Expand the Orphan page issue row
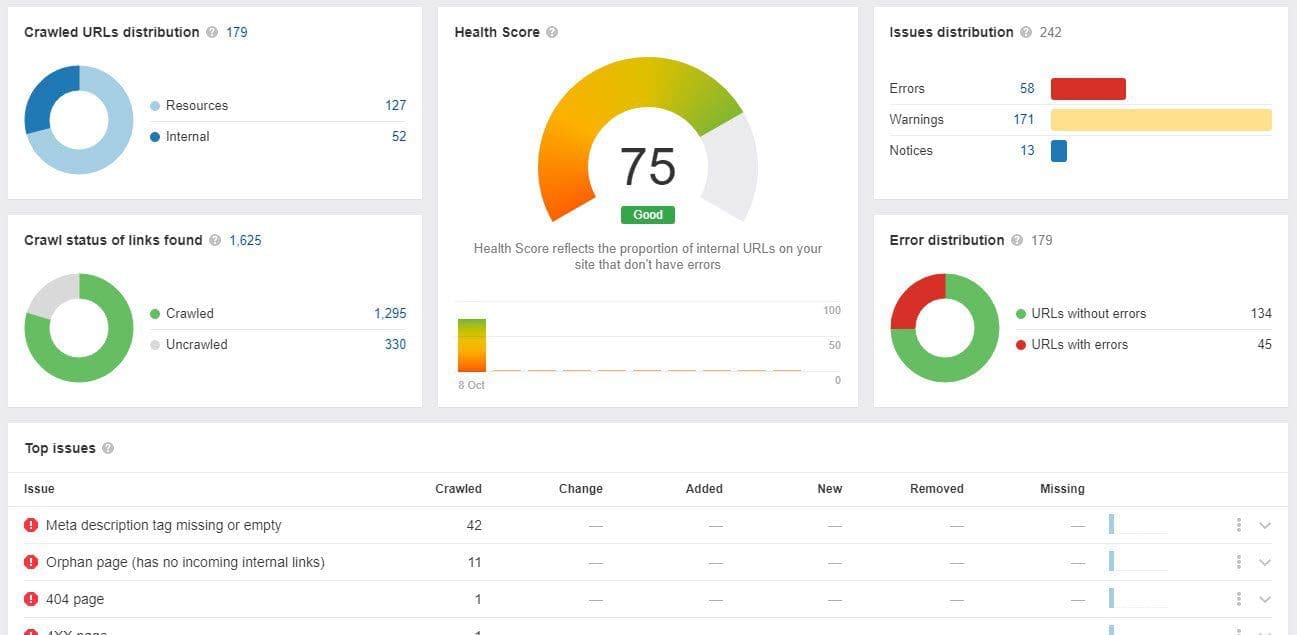 coord(1265,562)
